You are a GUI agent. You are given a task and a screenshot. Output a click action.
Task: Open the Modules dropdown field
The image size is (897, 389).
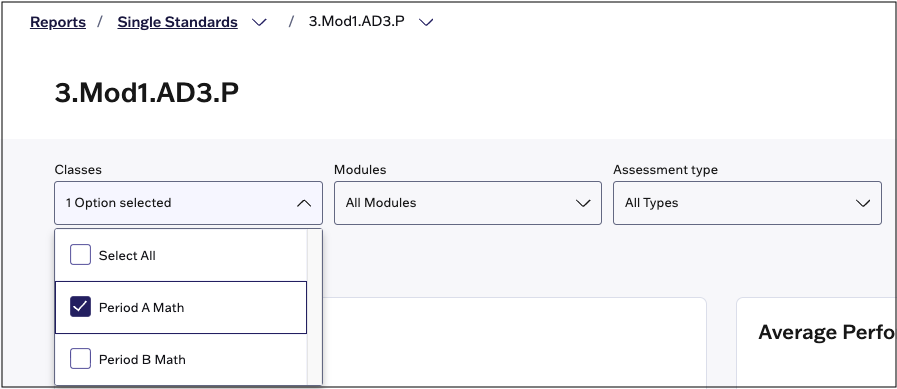468,203
